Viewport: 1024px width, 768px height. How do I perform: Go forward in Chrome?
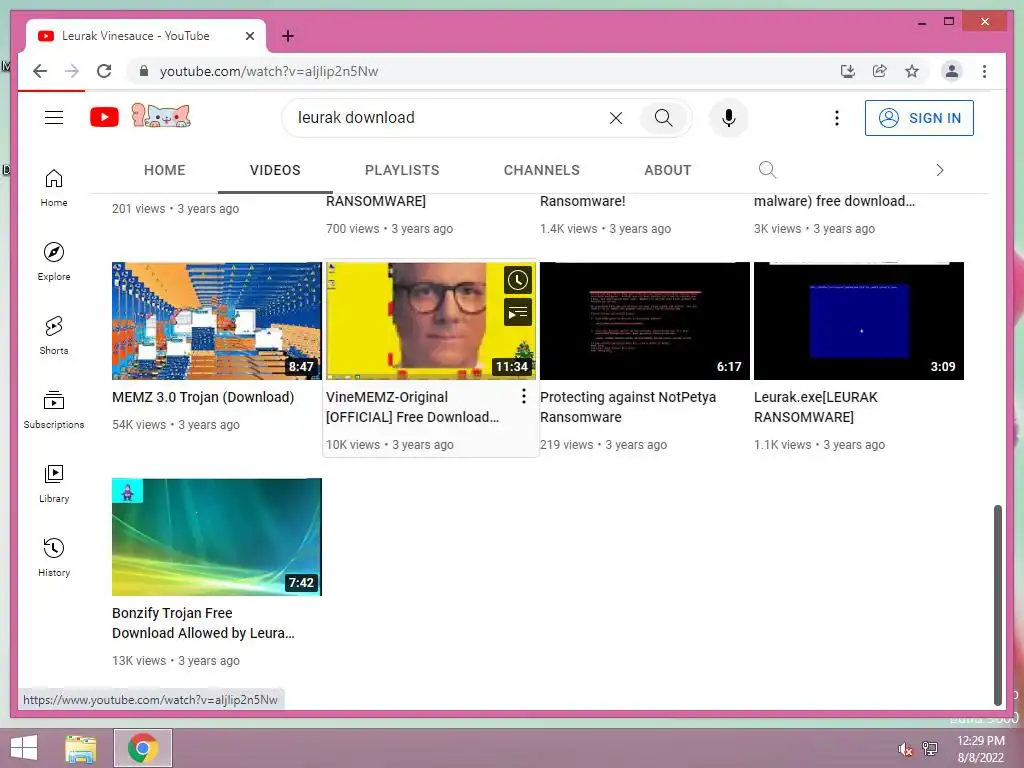[72, 71]
